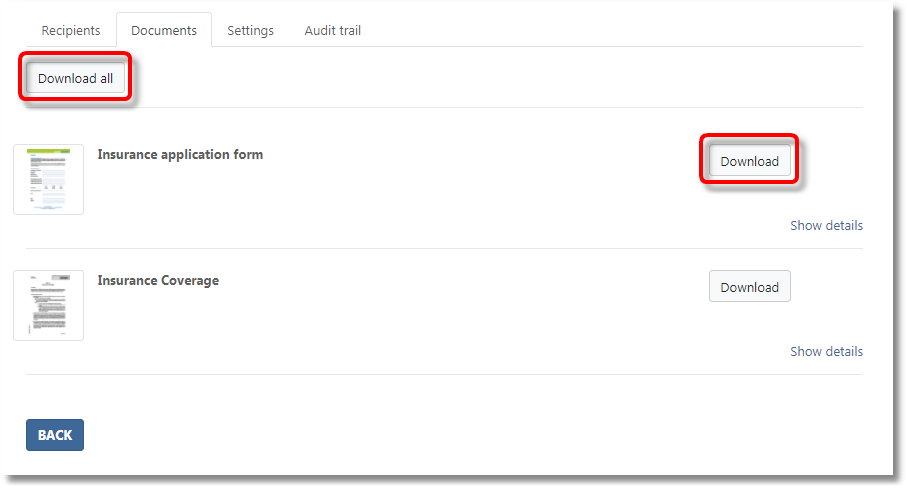Download every document at once

(x=75, y=79)
